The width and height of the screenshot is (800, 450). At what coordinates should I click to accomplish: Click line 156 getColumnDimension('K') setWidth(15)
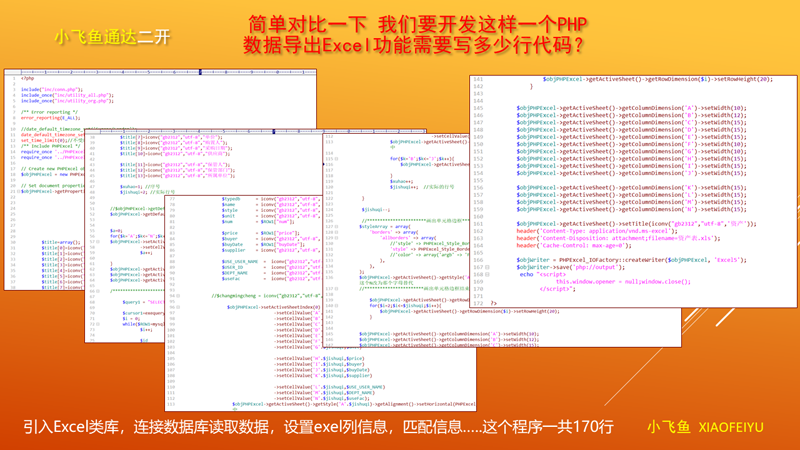(x=631, y=187)
